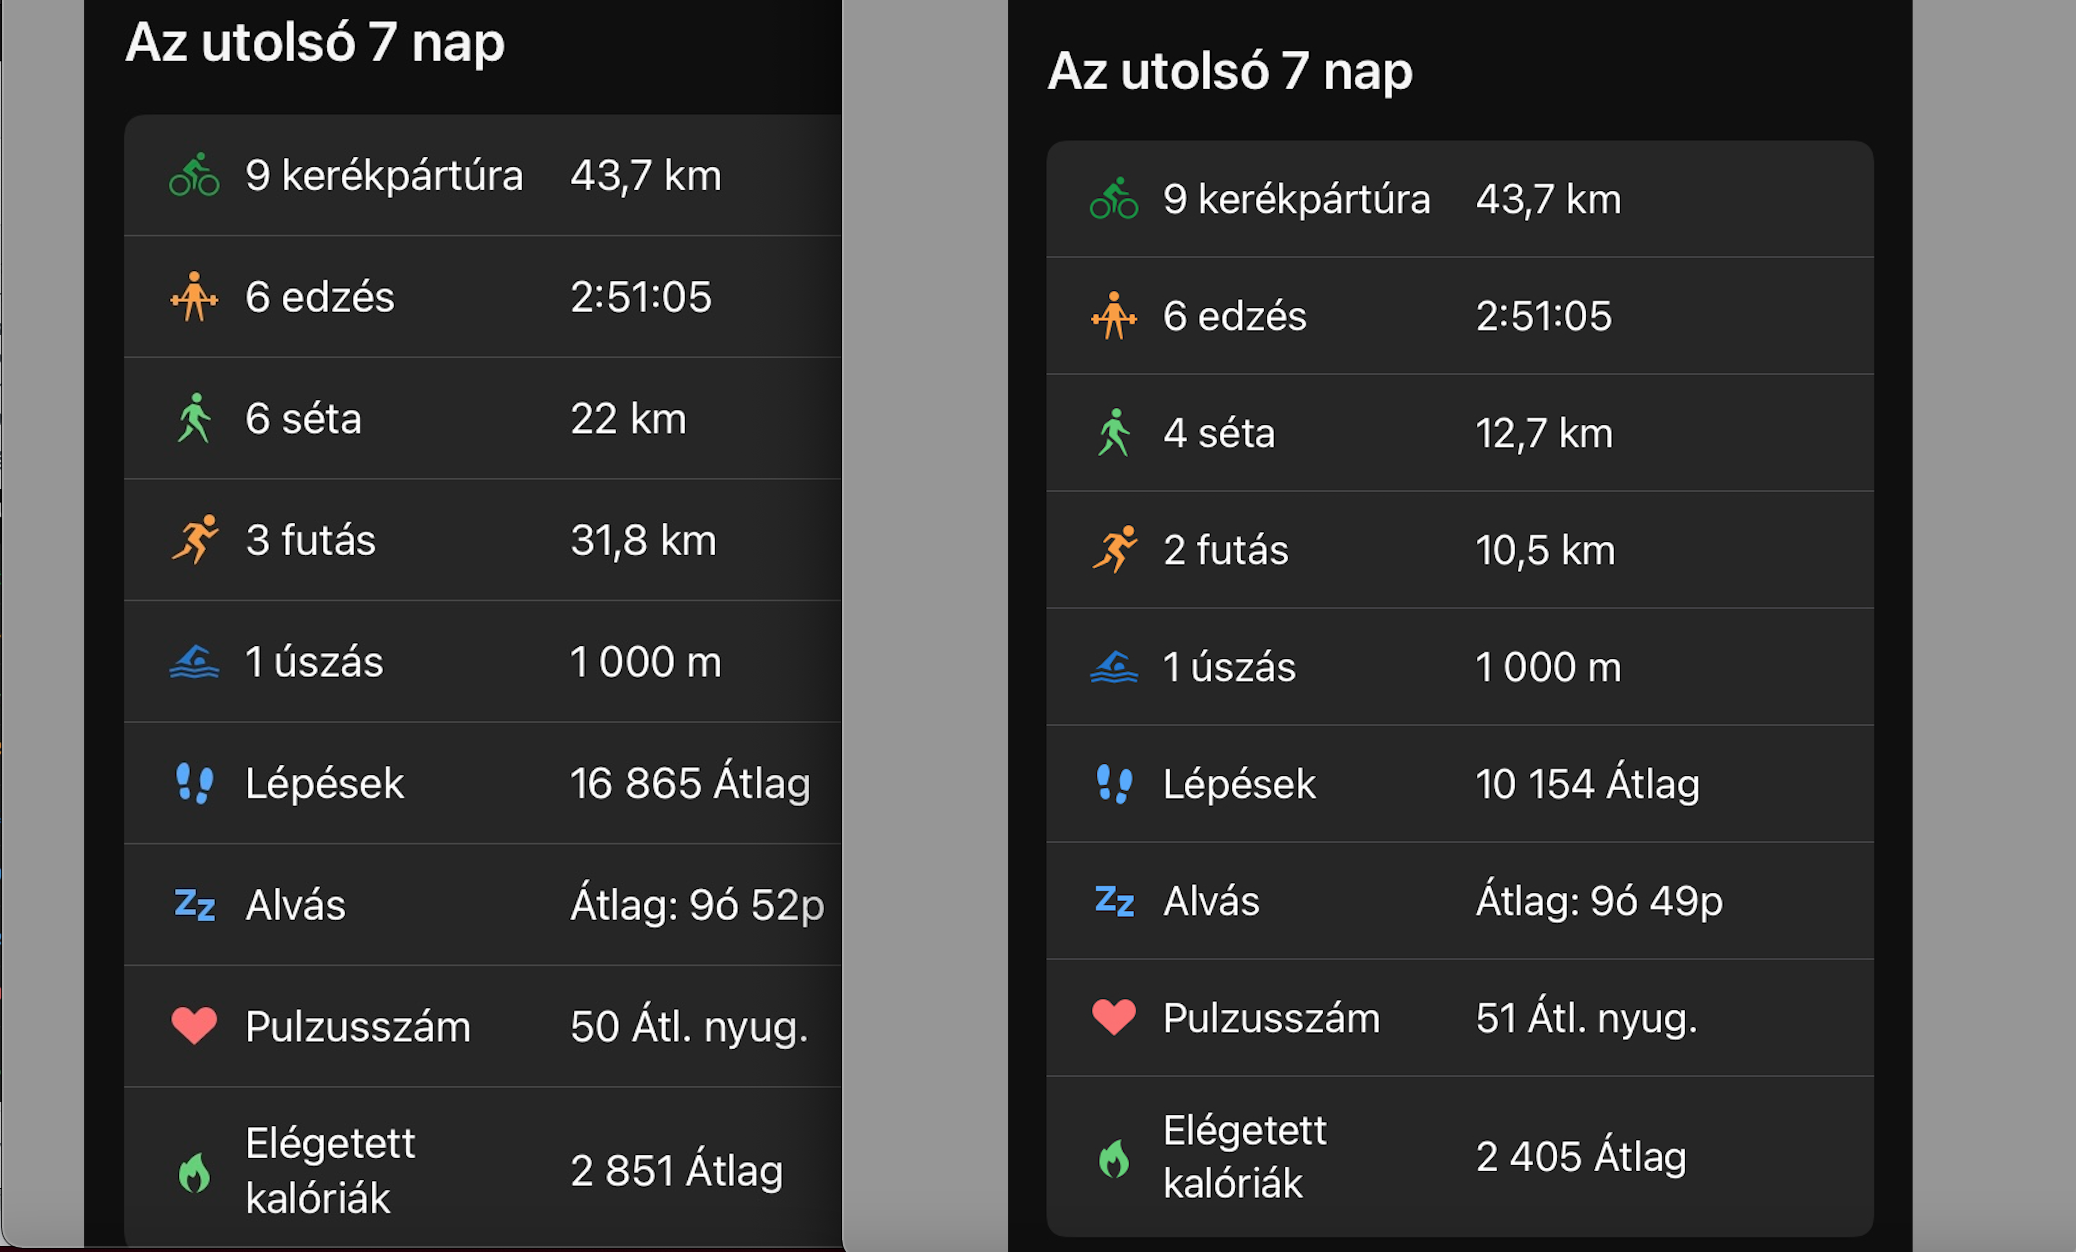Click the left "Az utolsó 7 nap" heading
This screenshot has width=2076, height=1252.
tap(315, 43)
